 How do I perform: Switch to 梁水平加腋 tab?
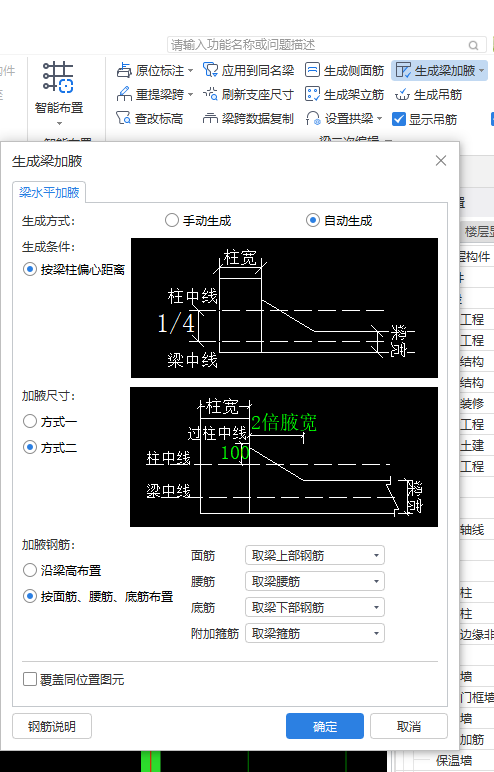pyautogui.click(x=49, y=193)
